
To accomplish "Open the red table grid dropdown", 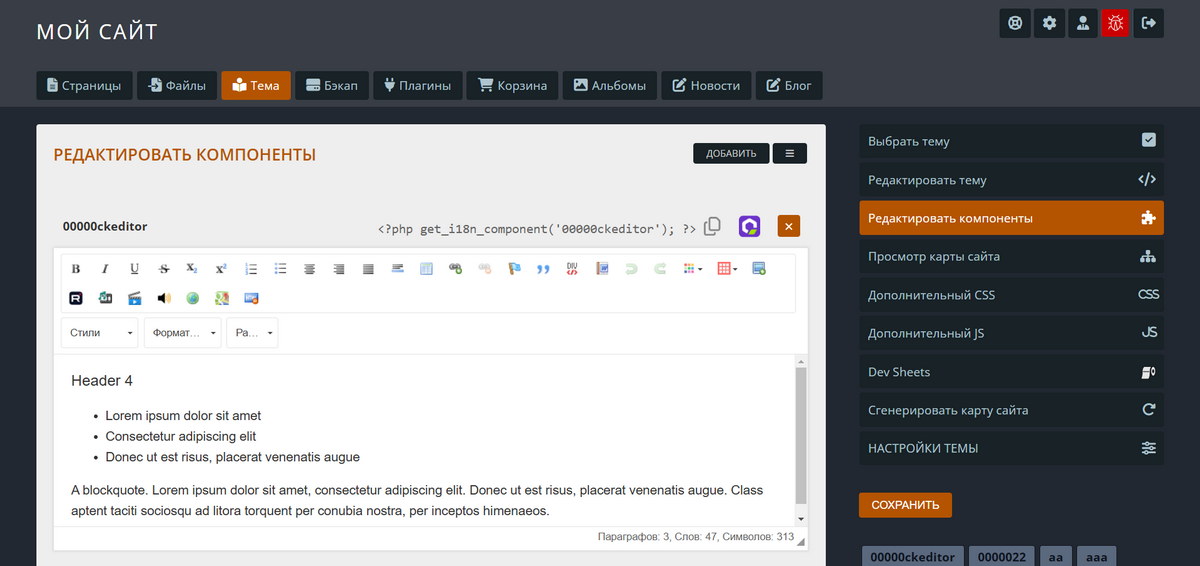I will coord(727,269).
